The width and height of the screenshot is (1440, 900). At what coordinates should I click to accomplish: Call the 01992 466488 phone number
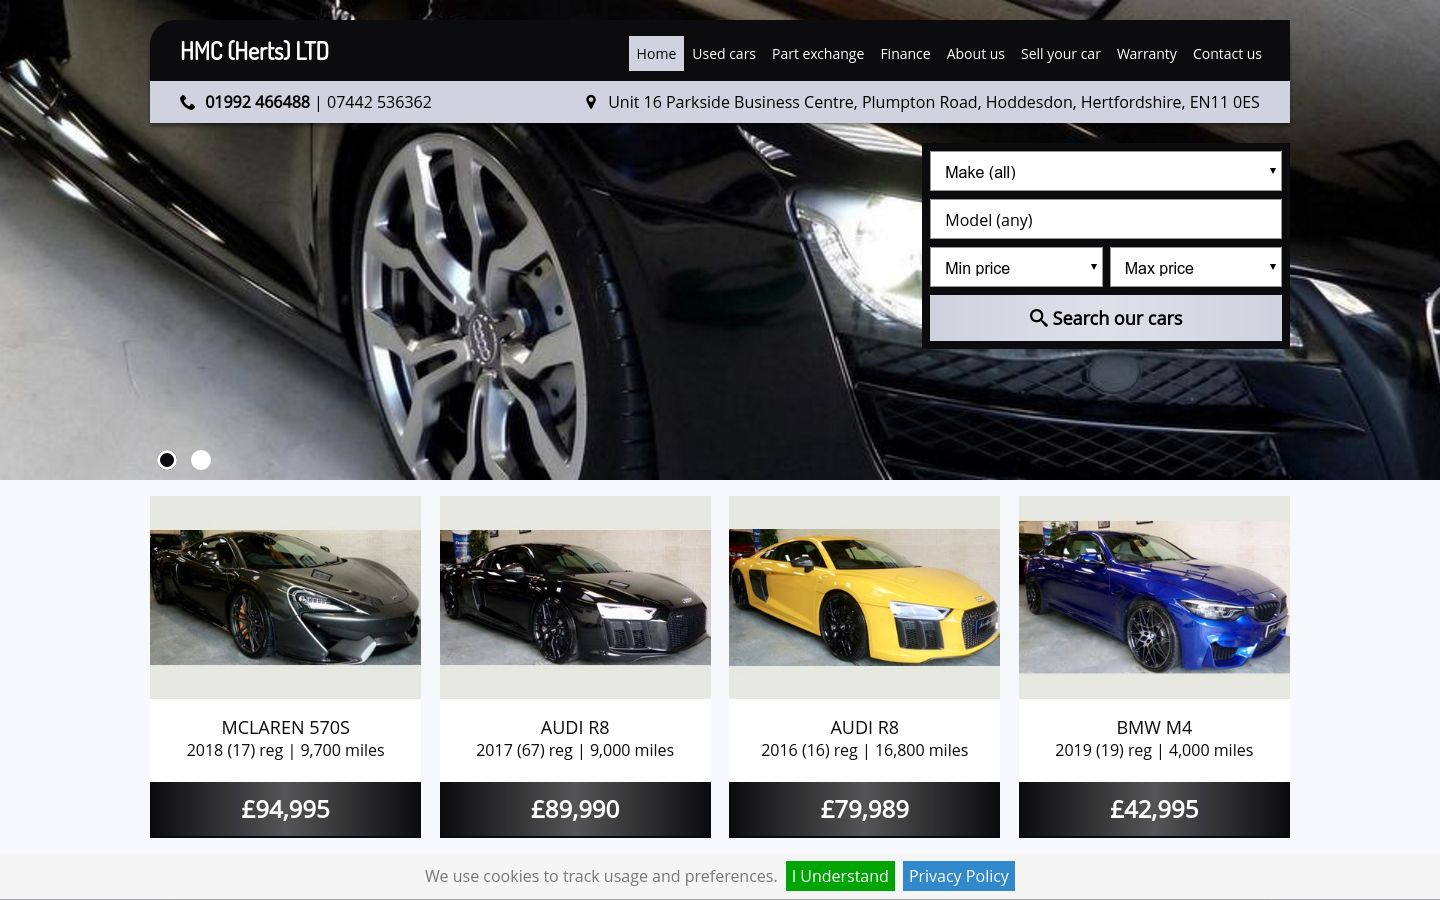[x=257, y=102]
